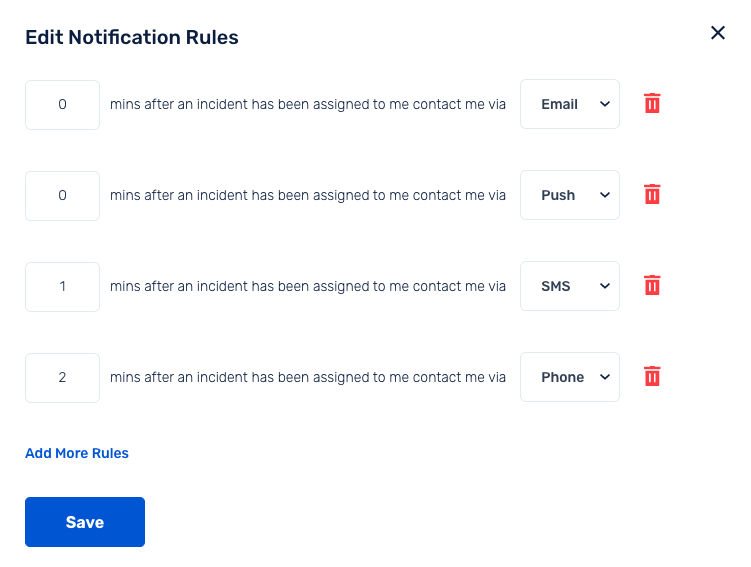Click the minutes field for Email rule

point(62,105)
